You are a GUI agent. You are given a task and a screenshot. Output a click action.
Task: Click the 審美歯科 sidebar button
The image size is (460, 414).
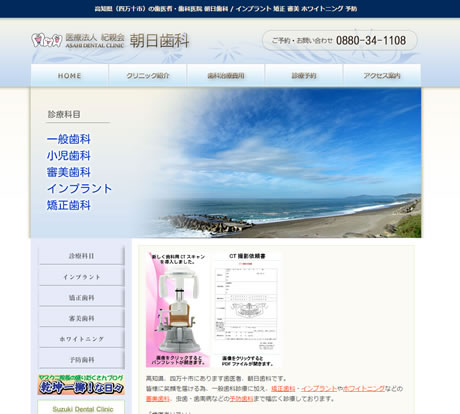click(82, 318)
